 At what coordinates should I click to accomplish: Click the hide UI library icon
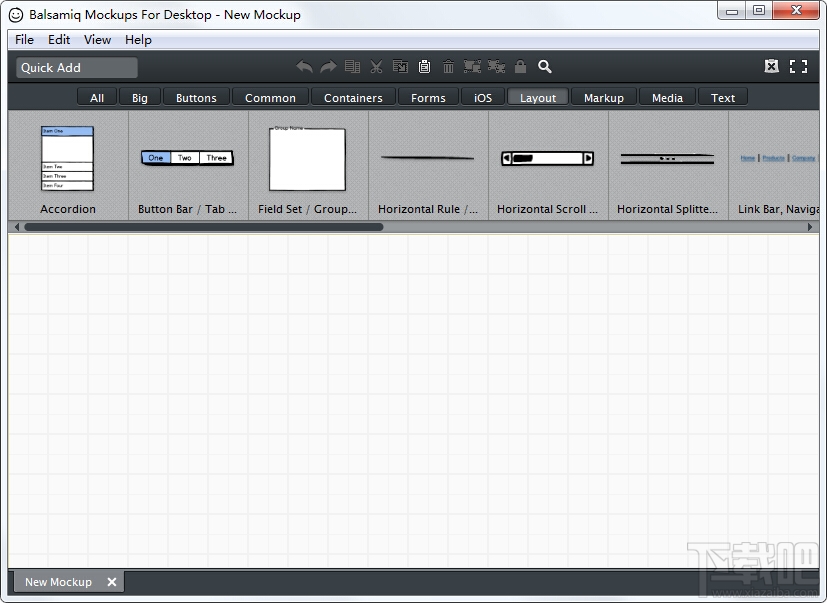[772, 66]
